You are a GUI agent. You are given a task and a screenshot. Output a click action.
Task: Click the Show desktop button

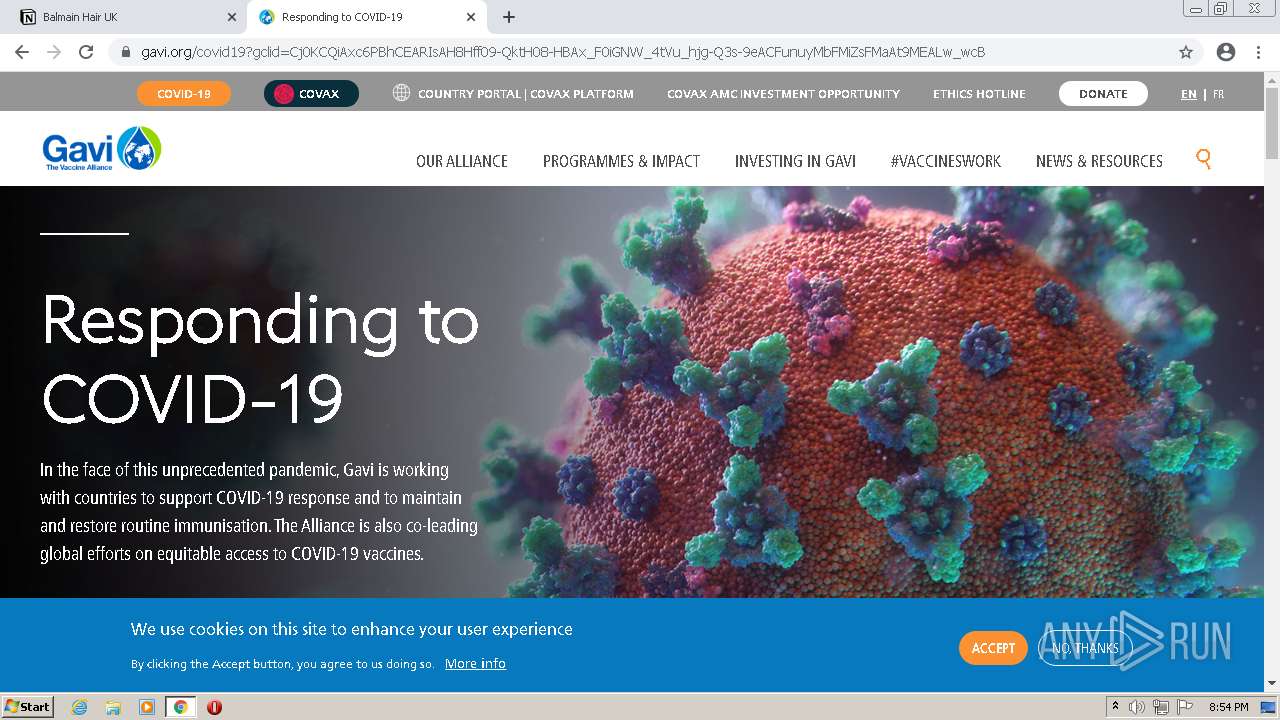(x=1269, y=707)
